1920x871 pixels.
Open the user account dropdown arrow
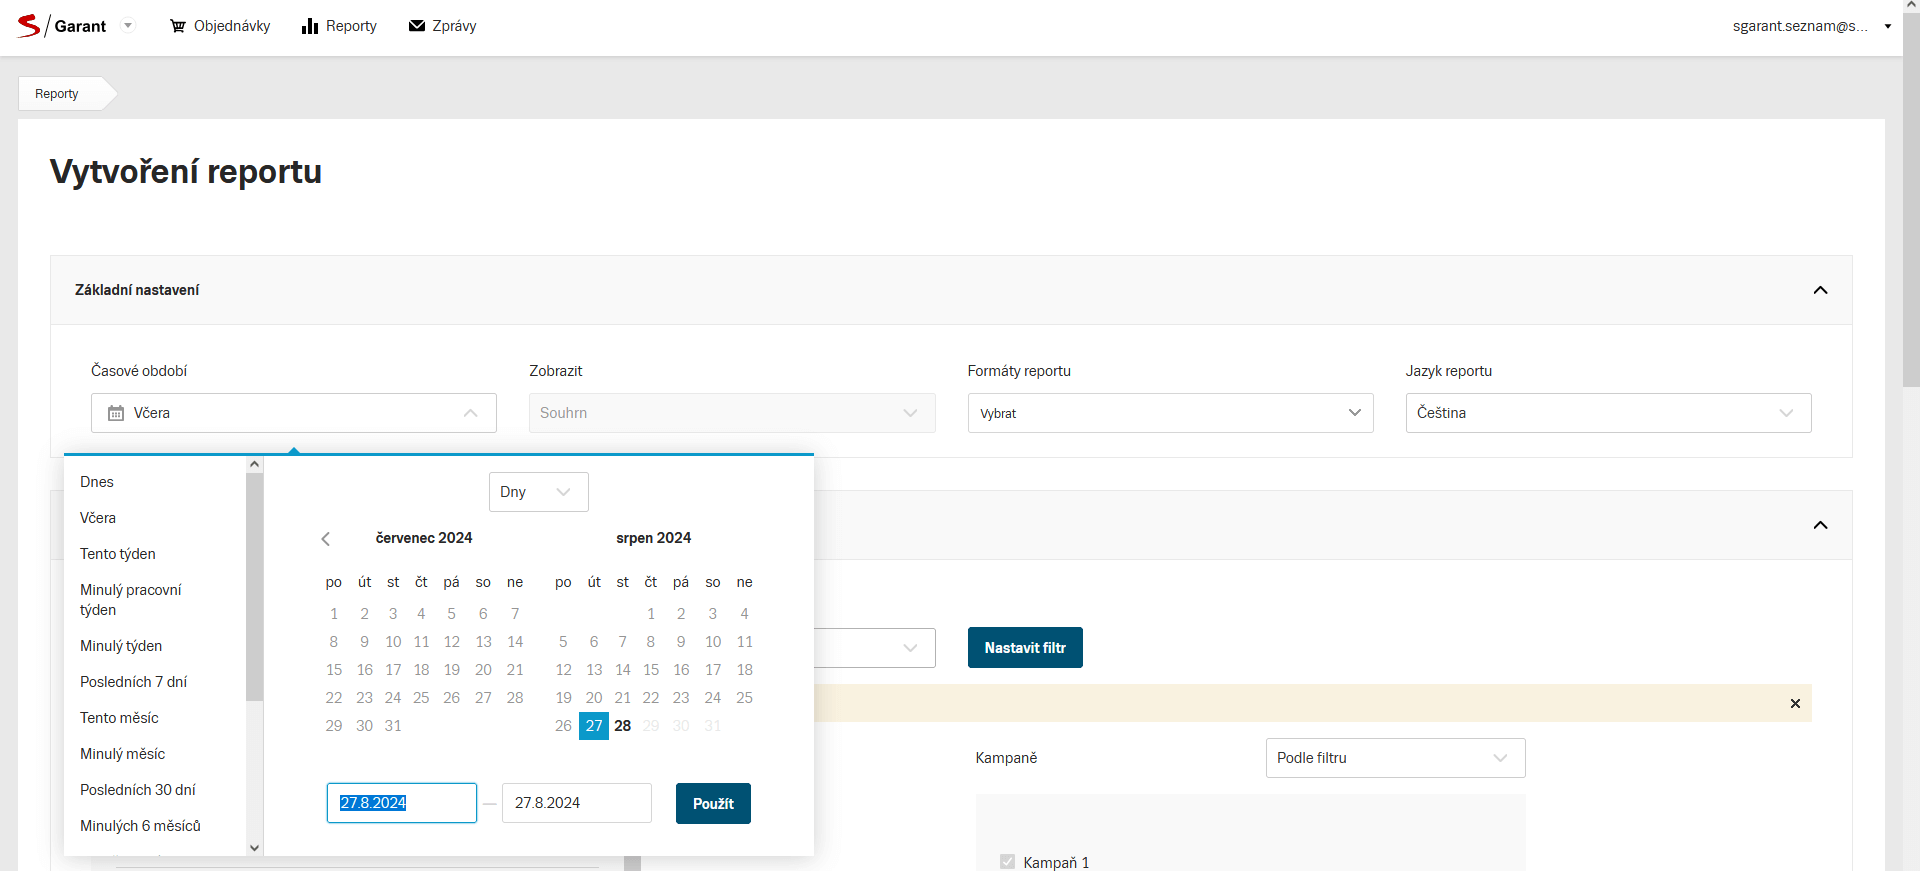tap(1887, 26)
